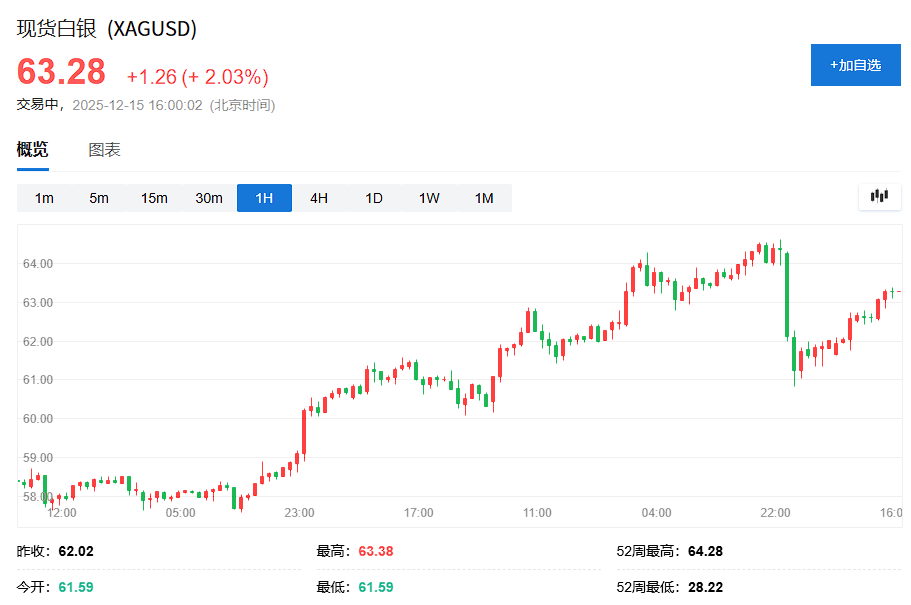Viewport: 911px width, 605px height.
Task: Select the 1W timeframe
Action: [x=428, y=197]
